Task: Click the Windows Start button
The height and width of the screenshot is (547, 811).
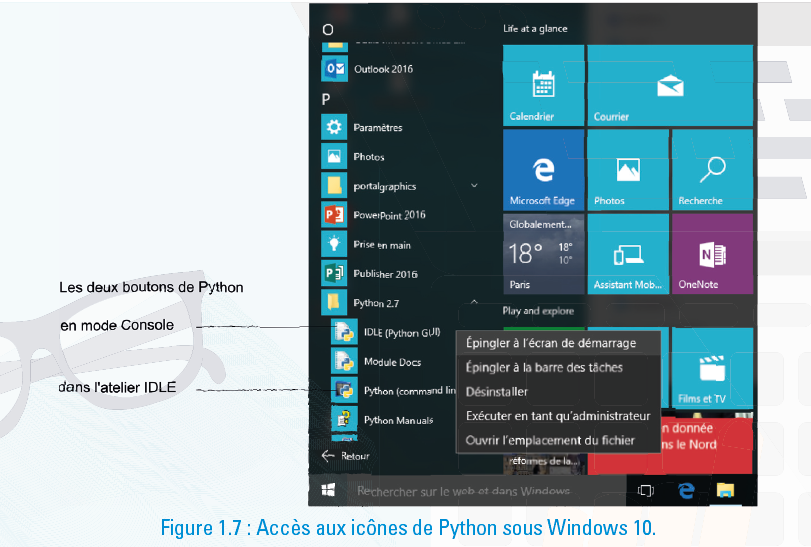Action: 328,490
